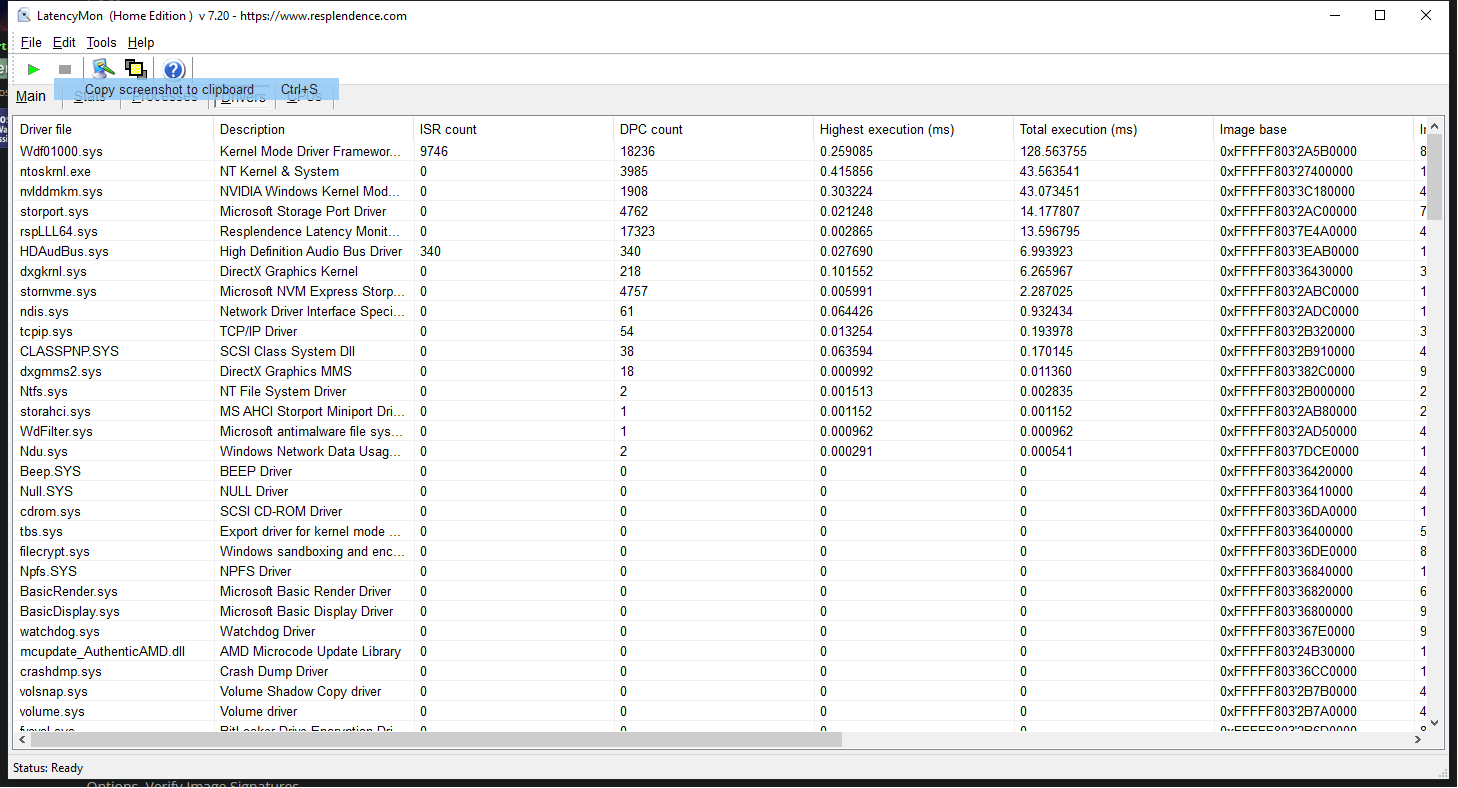Image resolution: width=1458 pixels, height=788 pixels.
Task: Click the overlapping yellow squares copy icon
Action: click(136, 69)
